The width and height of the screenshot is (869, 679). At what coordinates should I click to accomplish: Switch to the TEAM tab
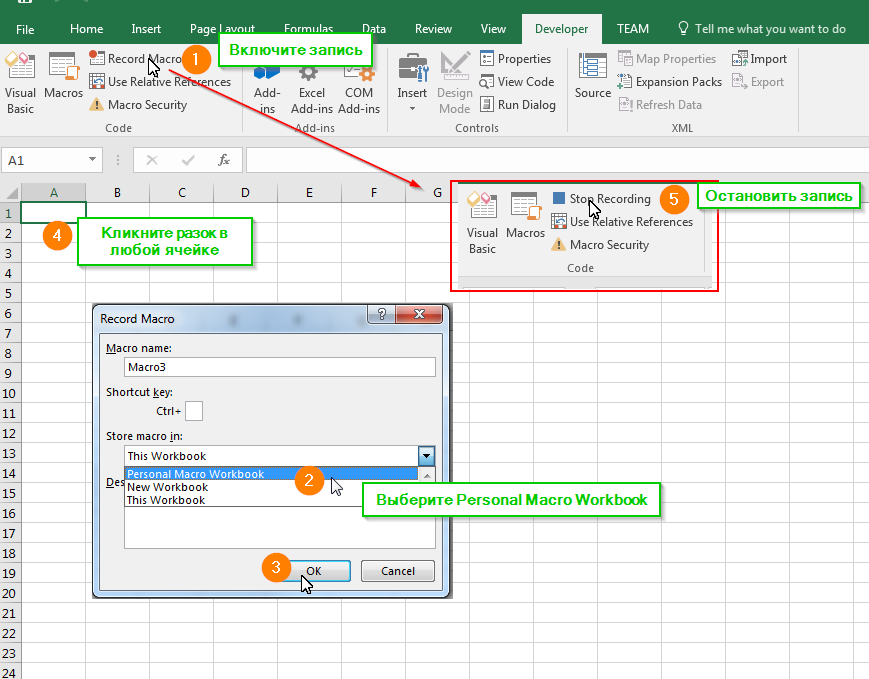click(x=633, y=29)
